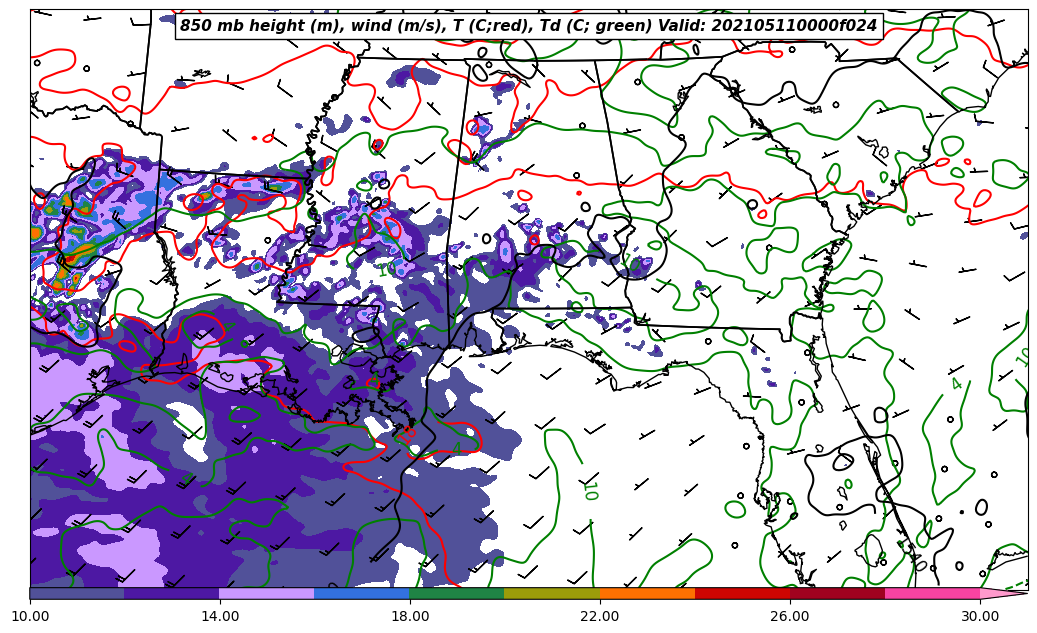Click the orange 22–24 colorbar segment
1037x633 pixels.
tap(647, 593)
